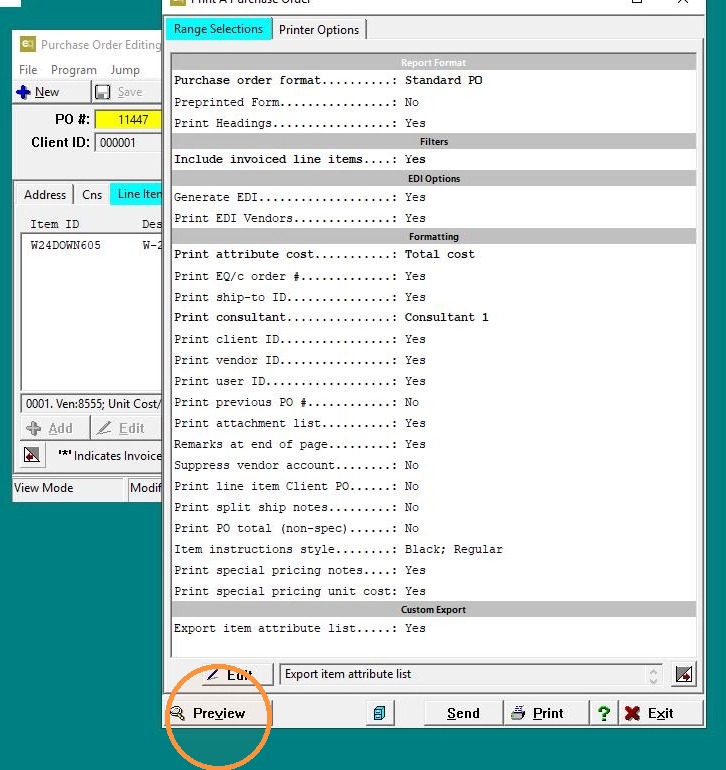Select the Print split ship notes row

tap(433, 507)
